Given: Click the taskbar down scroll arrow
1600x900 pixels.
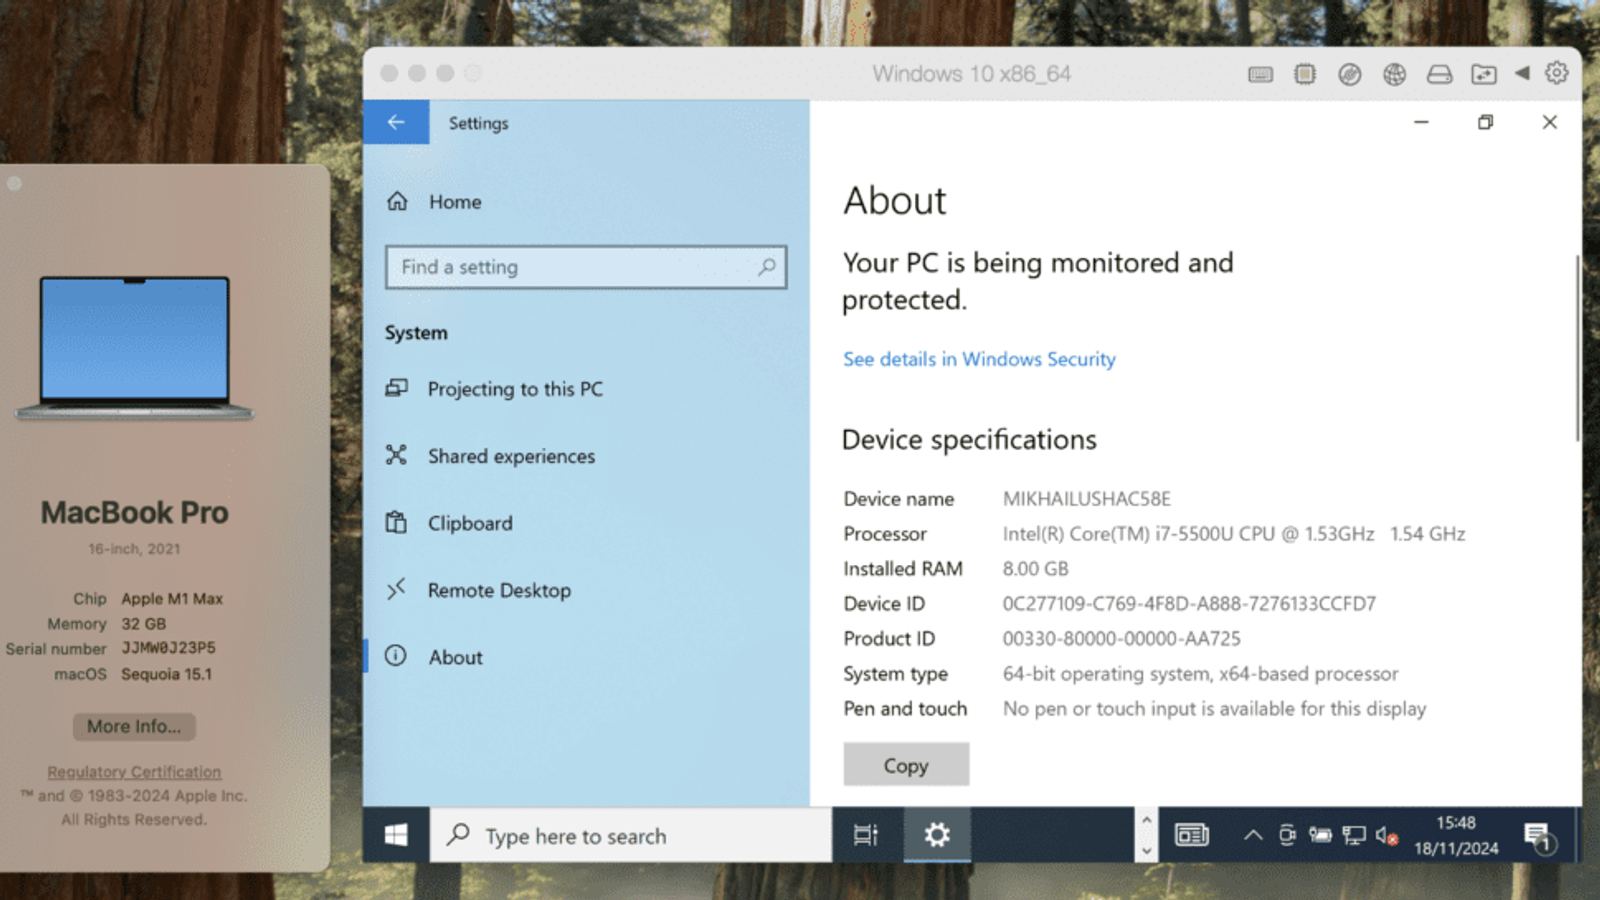Looking at the screenshot, I should [x=1146, y=851].
